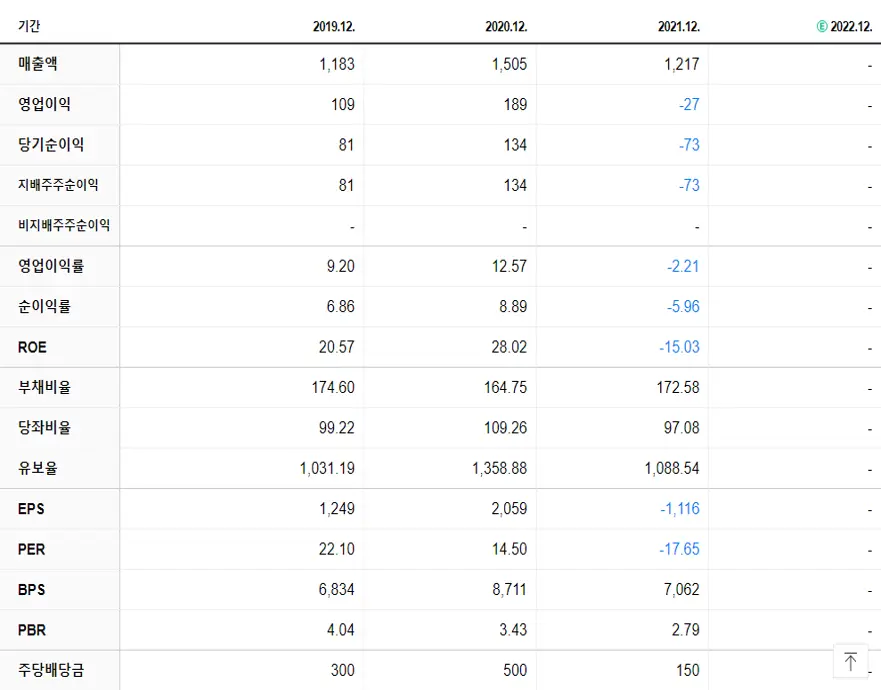This screenshot has height=690, width=881.
Task: Click the PER value -17.65
Action: pyautogui.click(x=679, y=550)
